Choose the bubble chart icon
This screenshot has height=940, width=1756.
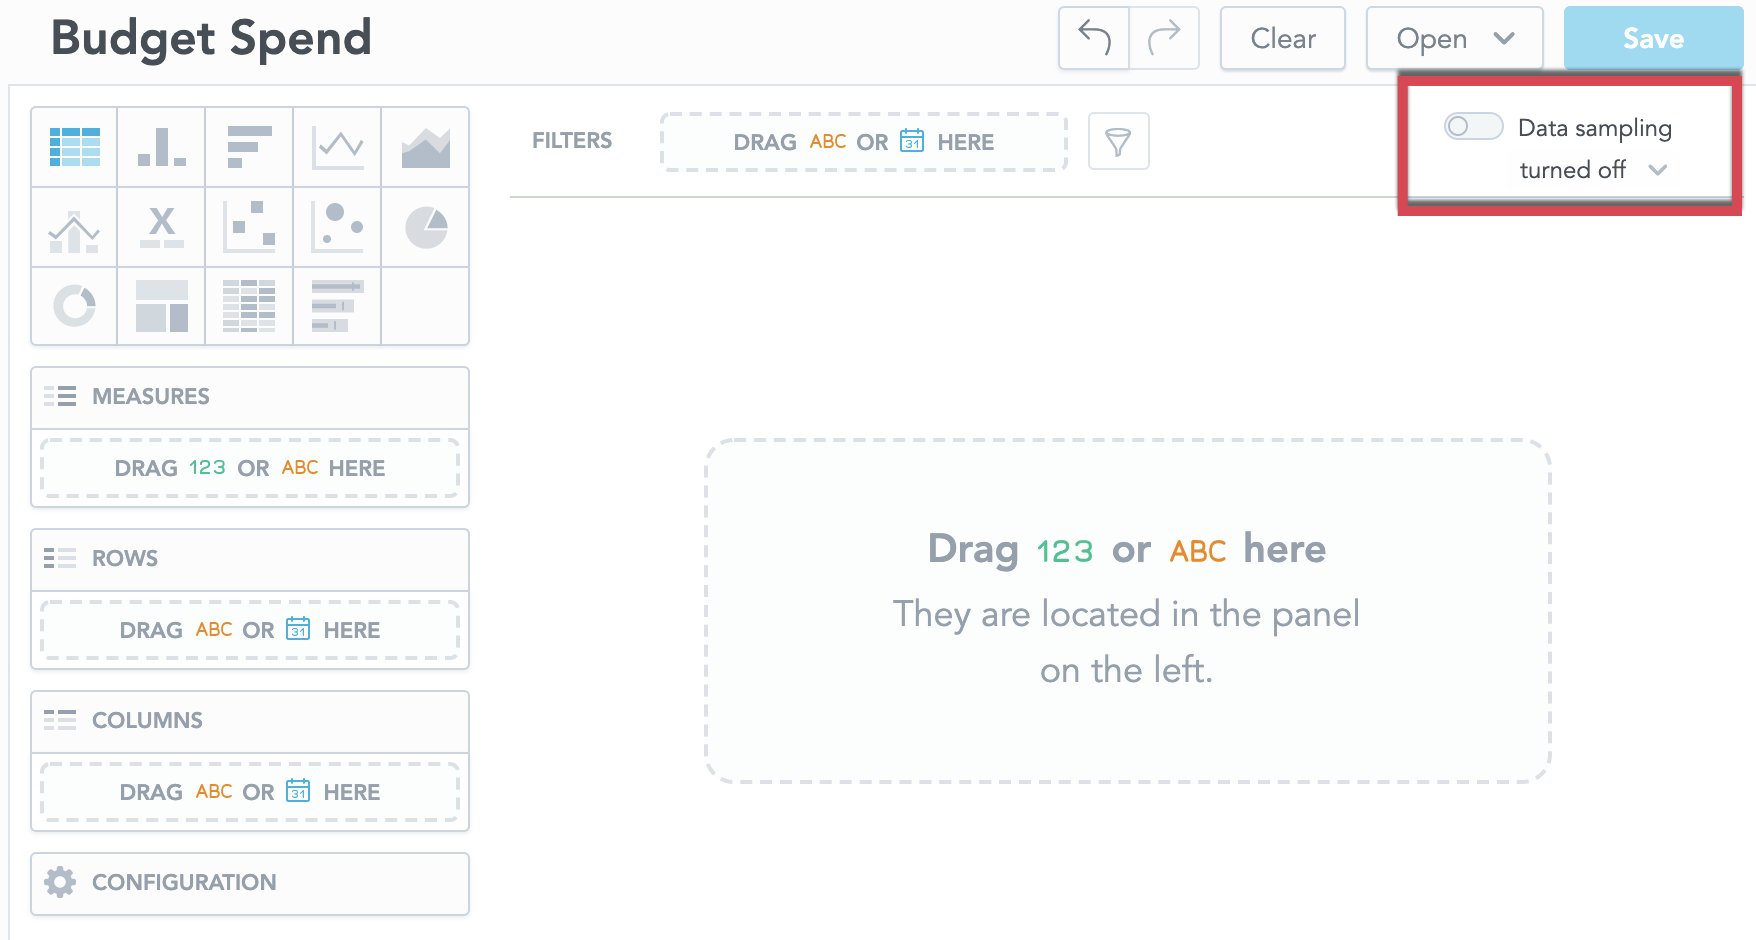pos(337,227)
